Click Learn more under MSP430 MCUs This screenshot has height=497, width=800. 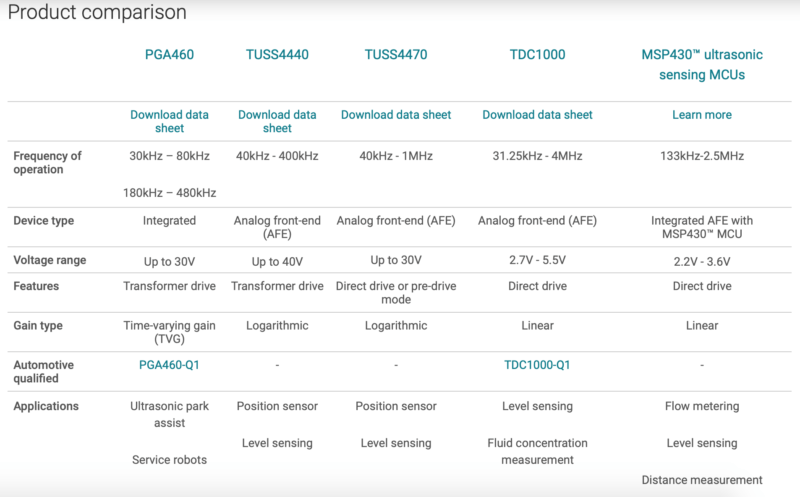tap(702, 115)
